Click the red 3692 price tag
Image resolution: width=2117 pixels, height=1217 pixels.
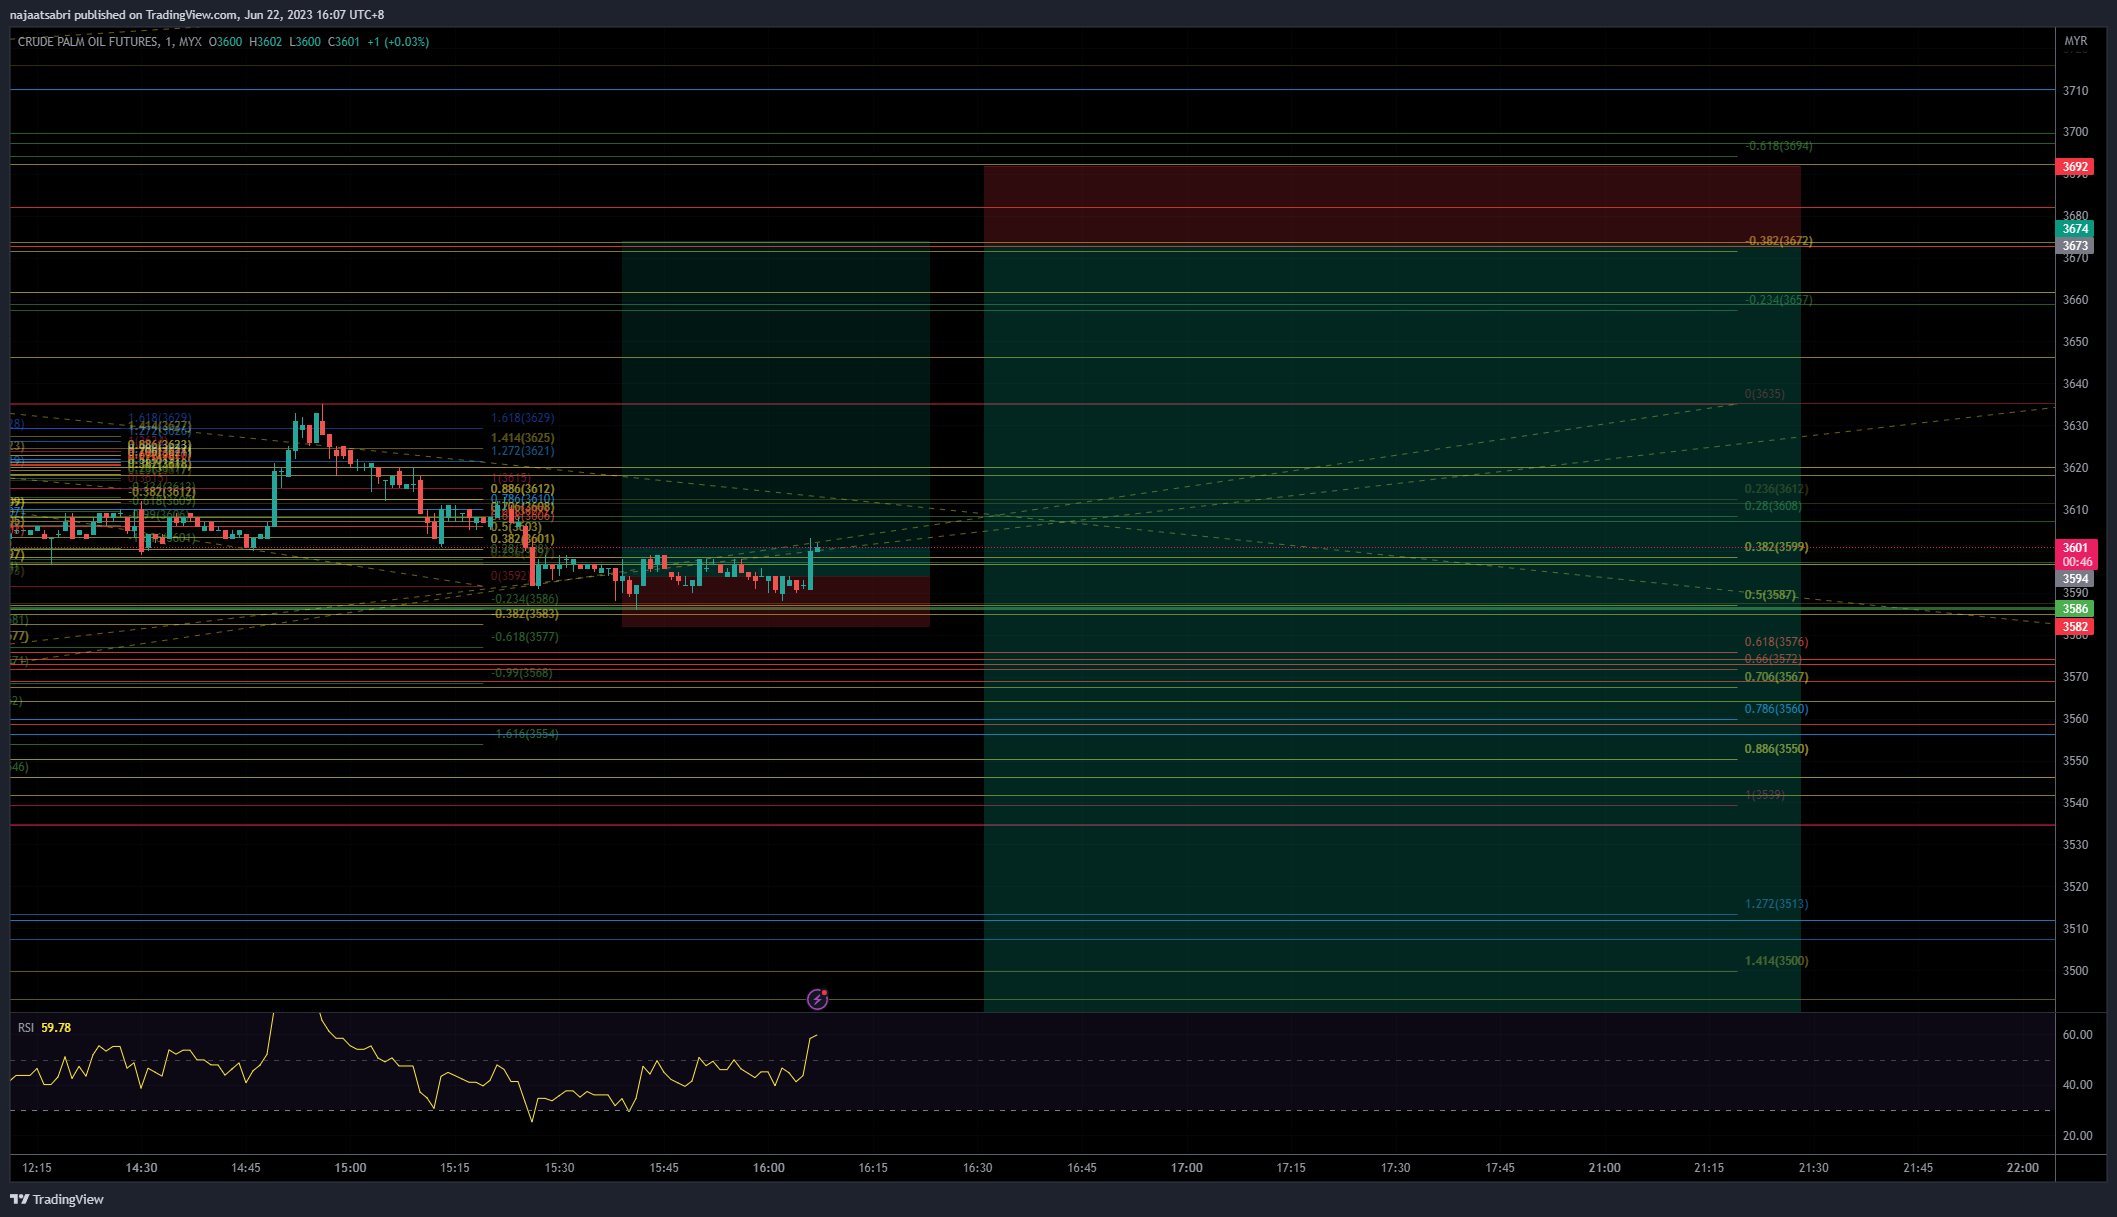[x=2076, y=167]
